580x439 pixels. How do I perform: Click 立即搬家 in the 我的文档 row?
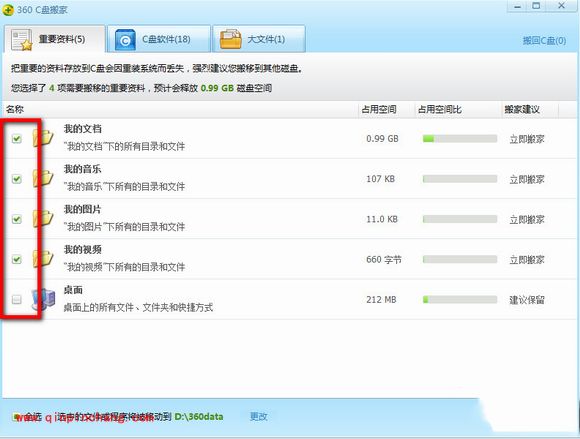(x=527, y=139)
